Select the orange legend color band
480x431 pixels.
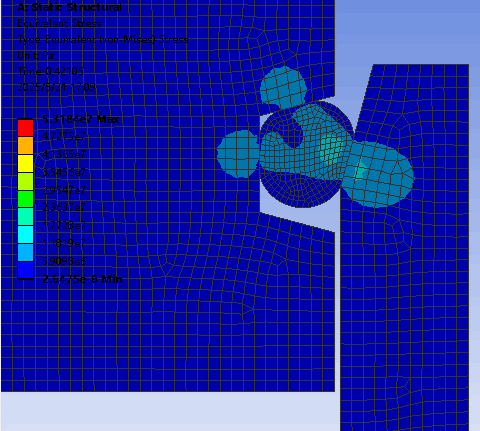25,146
